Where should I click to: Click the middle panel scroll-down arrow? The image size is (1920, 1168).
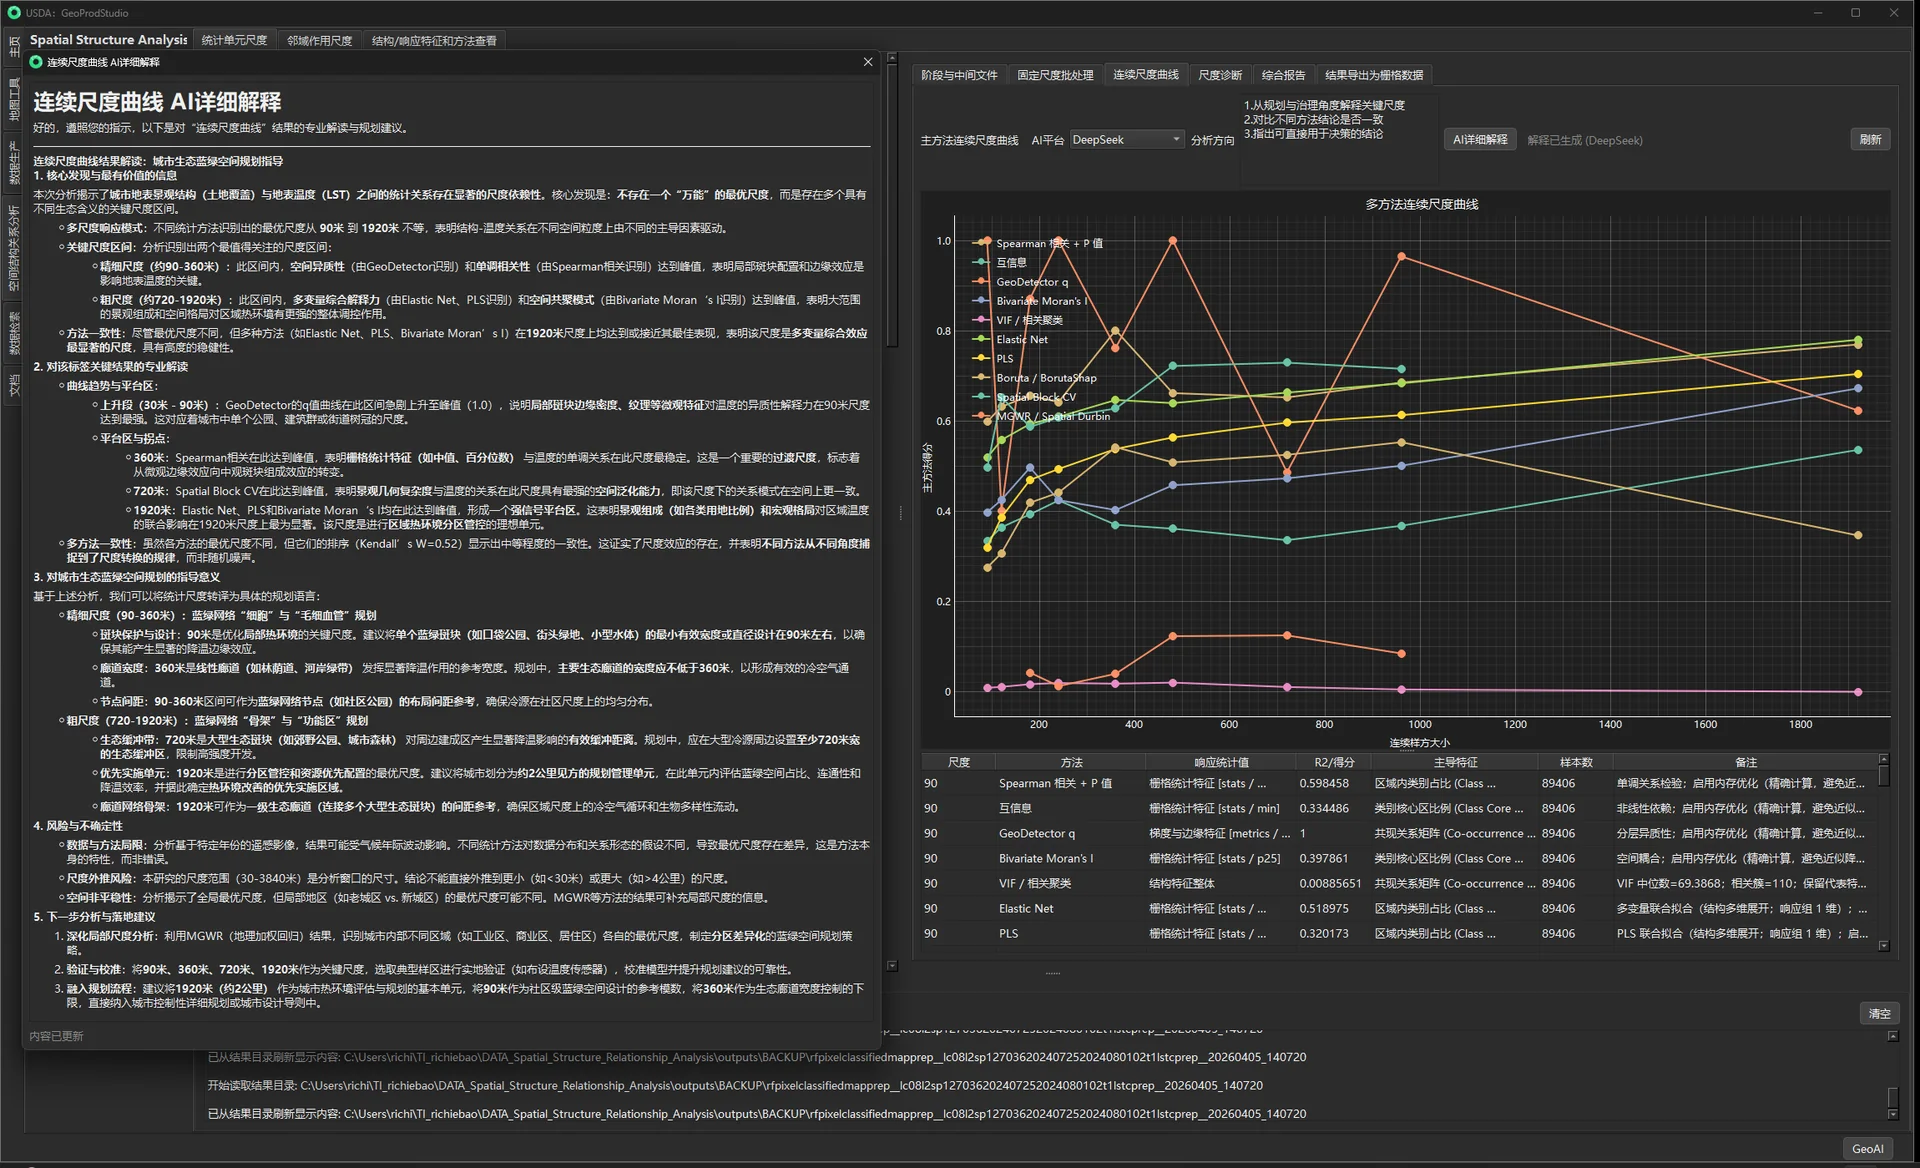coord(892,966)
